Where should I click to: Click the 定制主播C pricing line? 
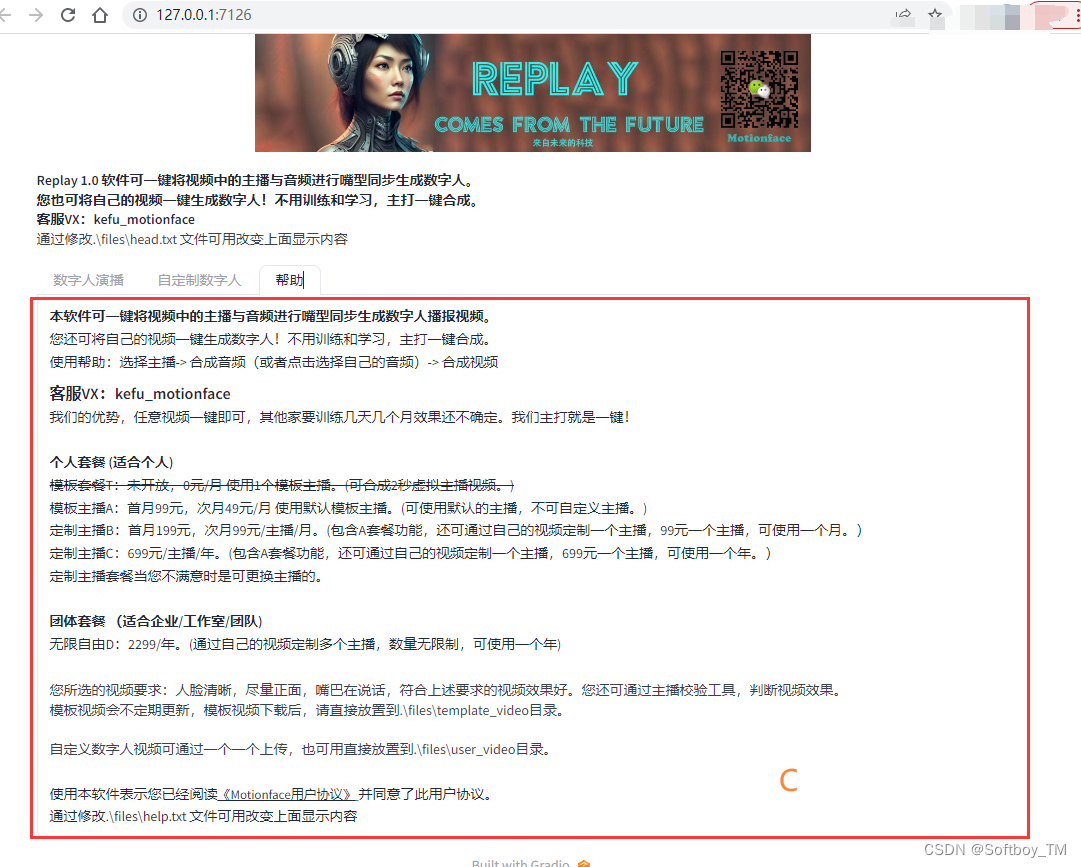[410, 553]
